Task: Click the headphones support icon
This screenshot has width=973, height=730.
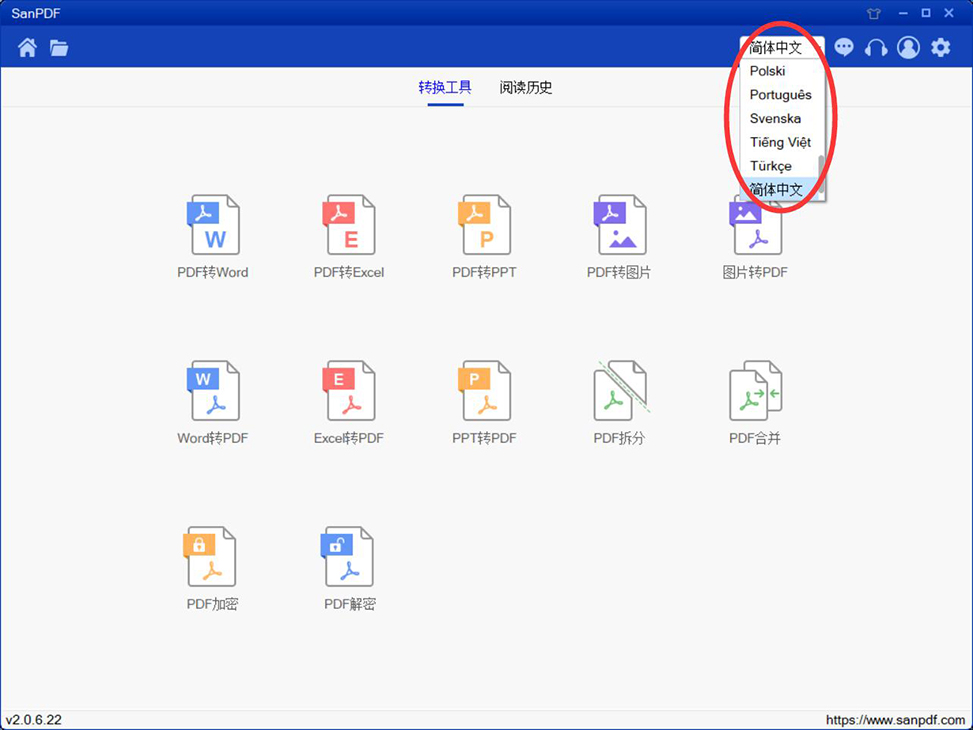Action: point(876,48)
